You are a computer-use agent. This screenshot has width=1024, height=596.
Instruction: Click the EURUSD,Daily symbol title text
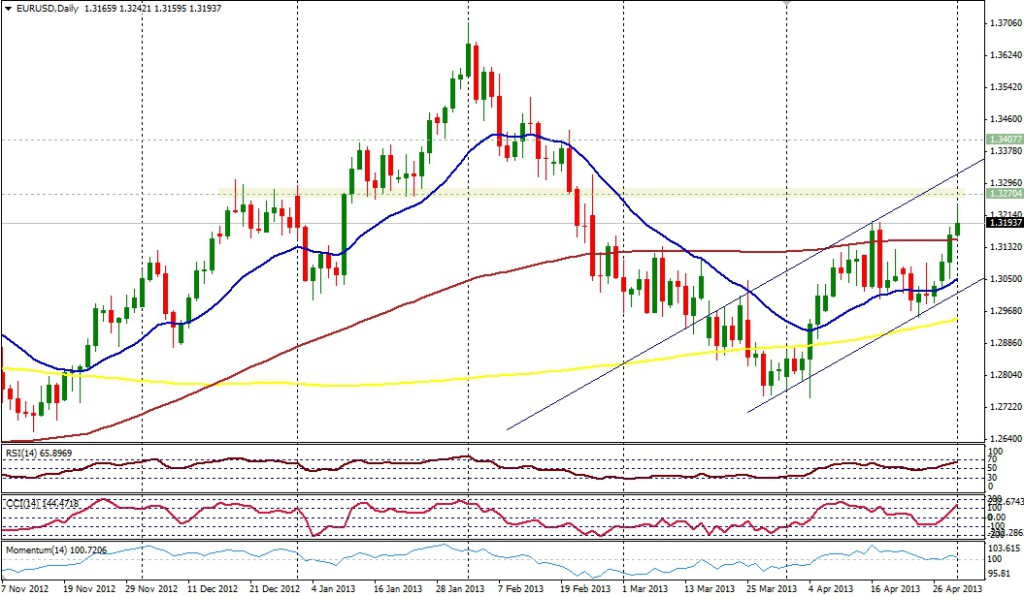(50, 9)
